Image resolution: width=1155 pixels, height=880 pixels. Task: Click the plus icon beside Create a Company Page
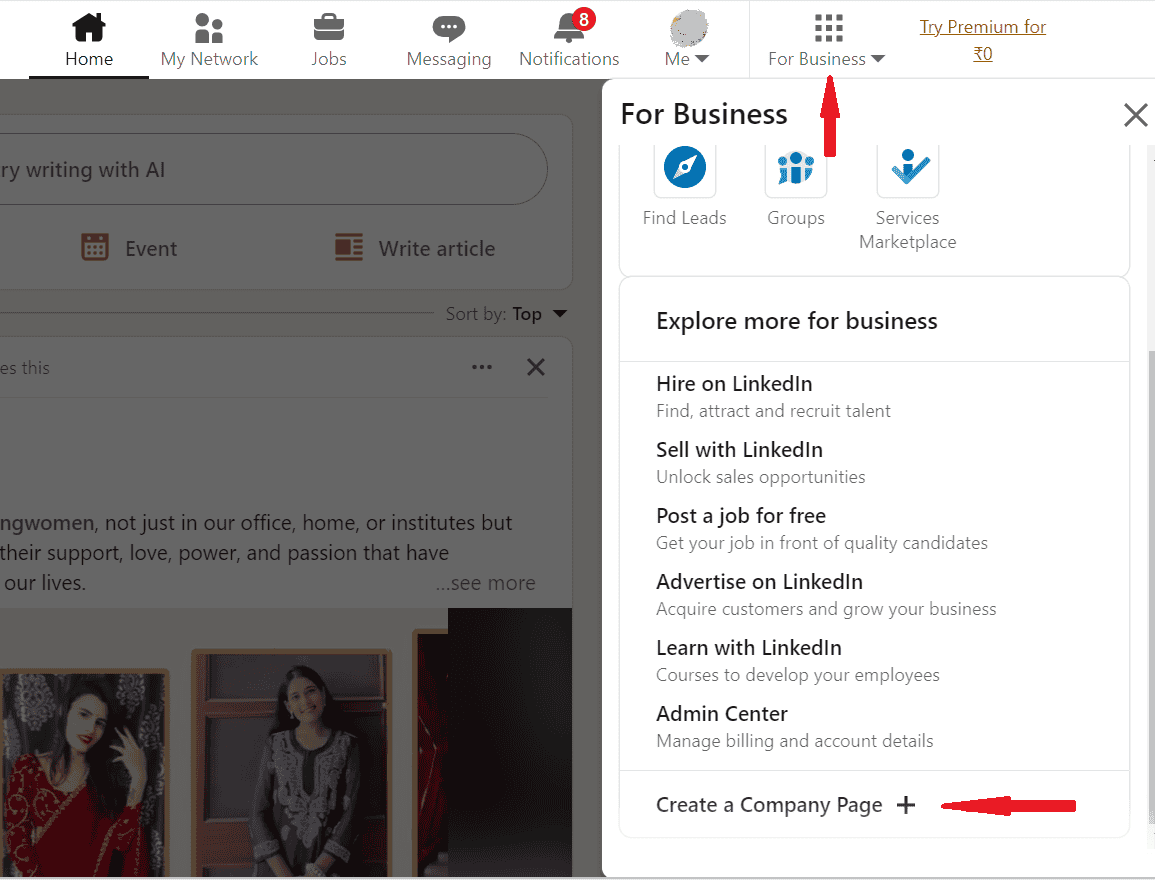click(x=906, y=805)
